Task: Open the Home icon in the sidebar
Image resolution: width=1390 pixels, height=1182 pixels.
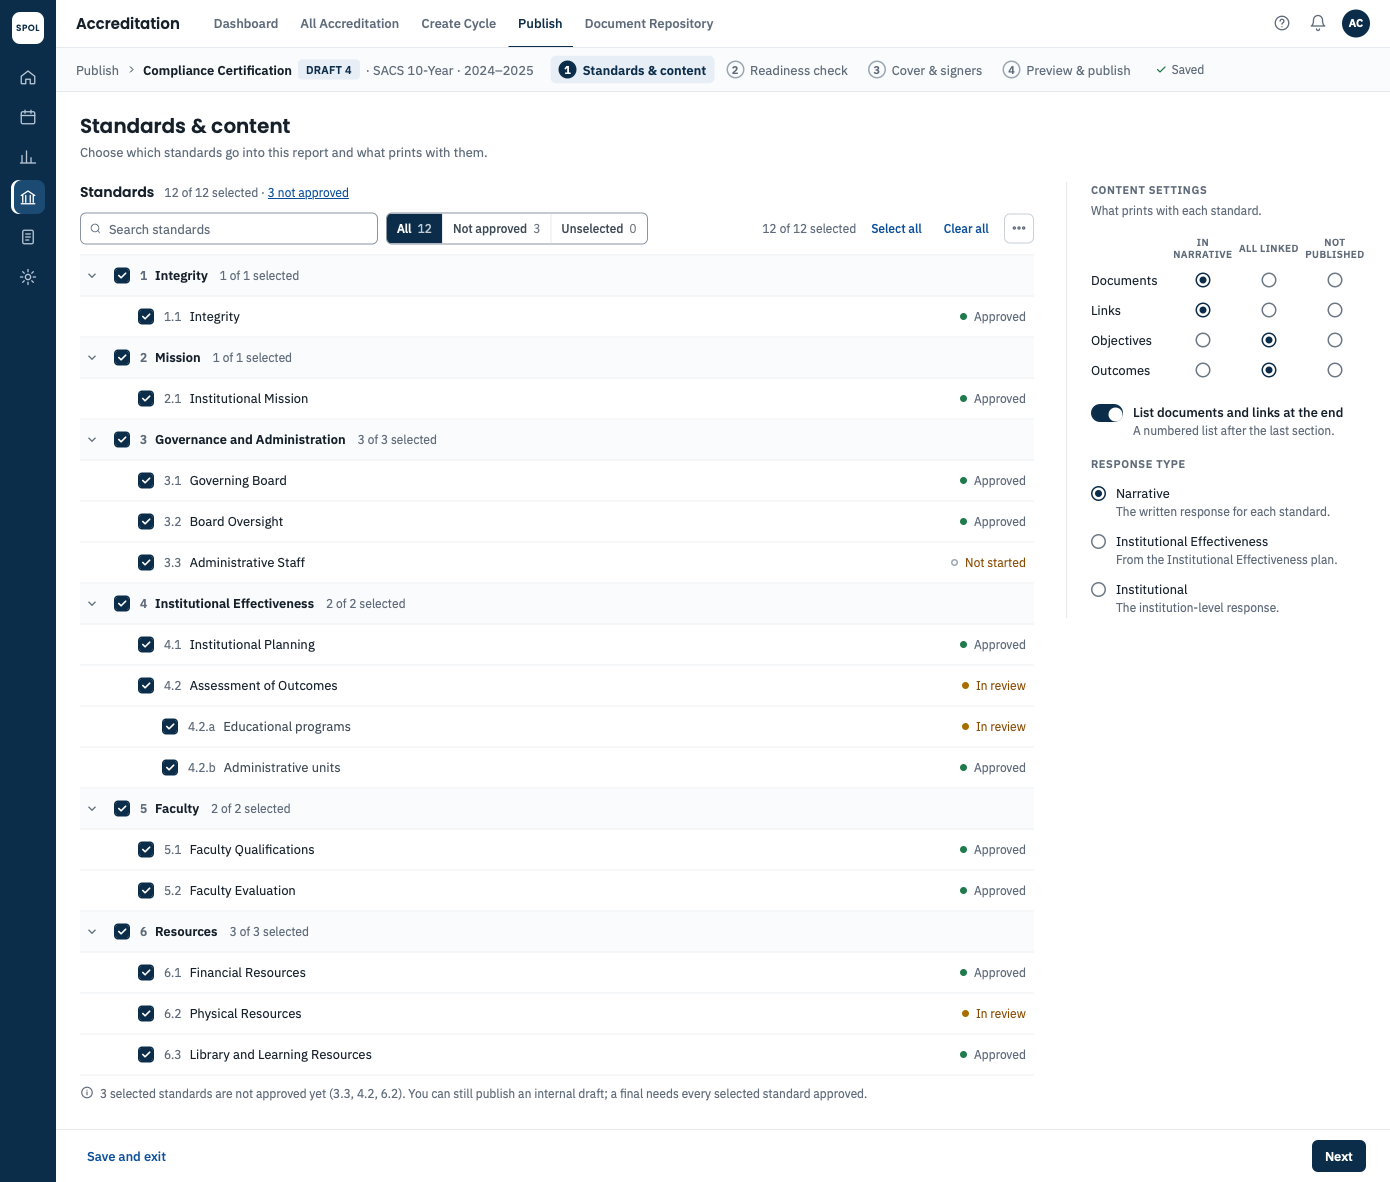Action: (x=28, y=77)
